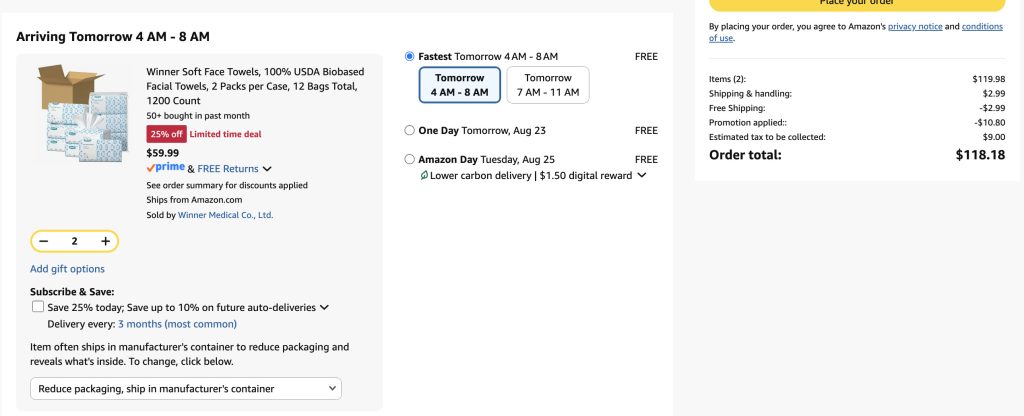
Task: Click the quantity value 2 field
Action: click(x=74, y=241)
